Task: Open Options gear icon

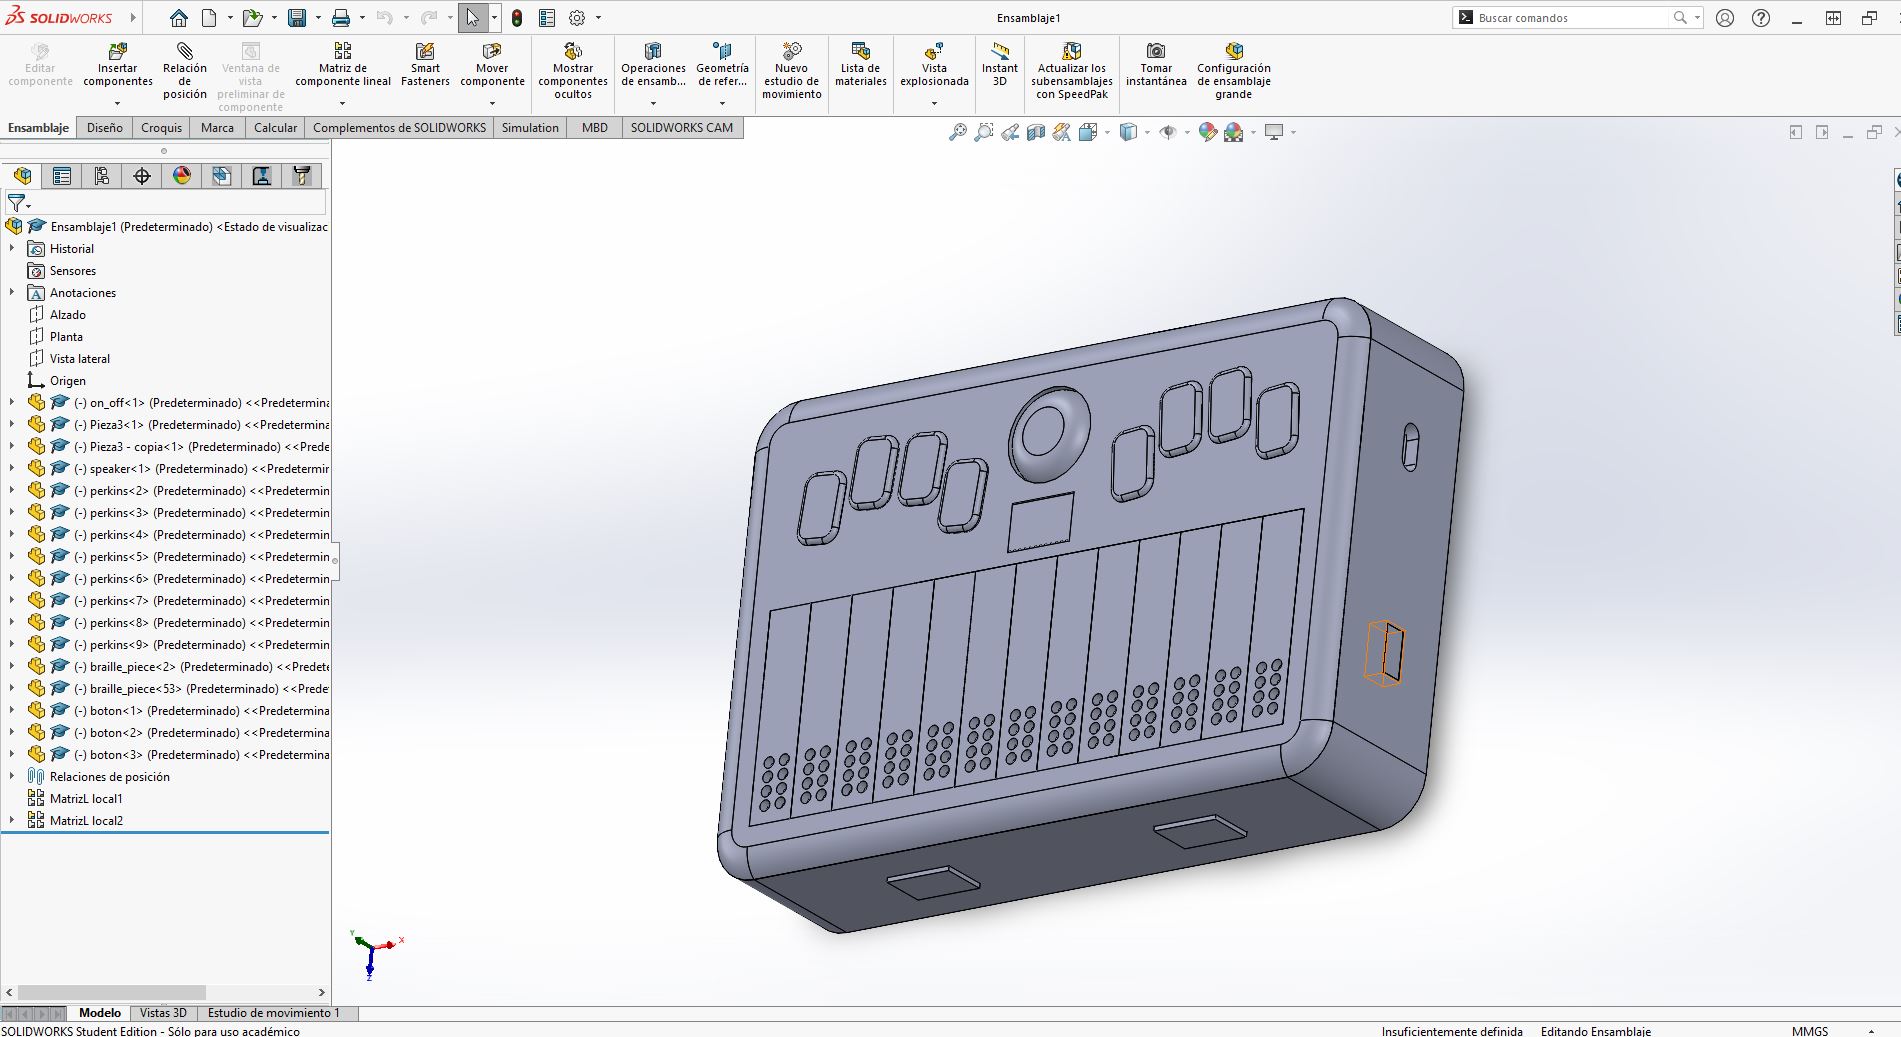Action: pyautogui.click(x=577, y=18)
